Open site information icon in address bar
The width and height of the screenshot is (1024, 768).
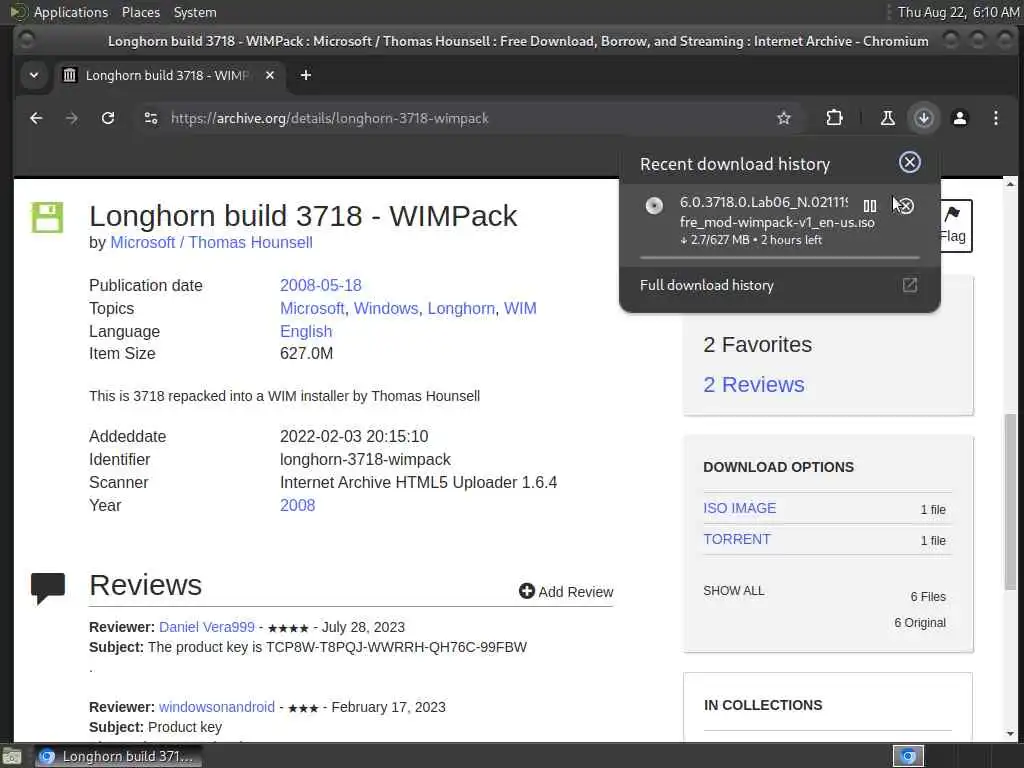(151, 118)
